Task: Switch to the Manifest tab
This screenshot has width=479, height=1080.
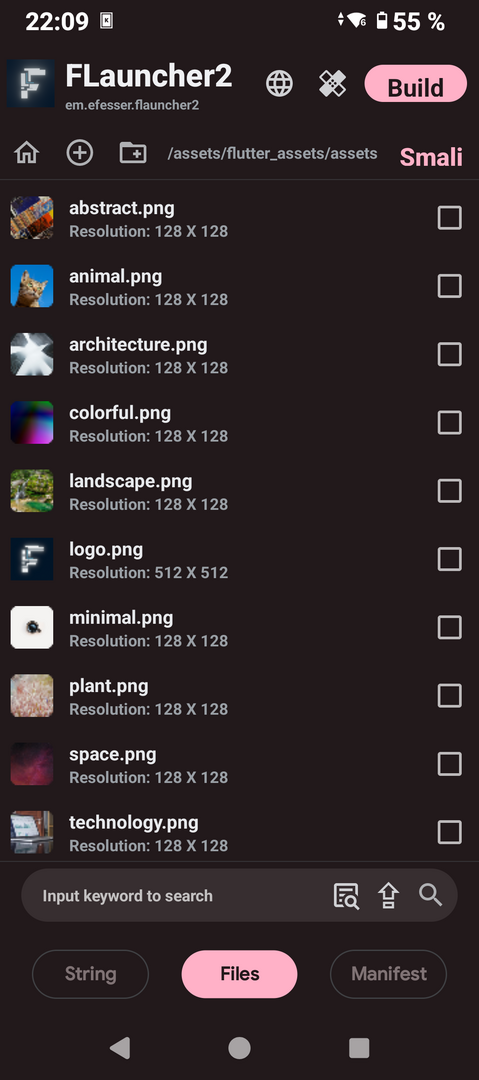Action: (x=389, y=974)
